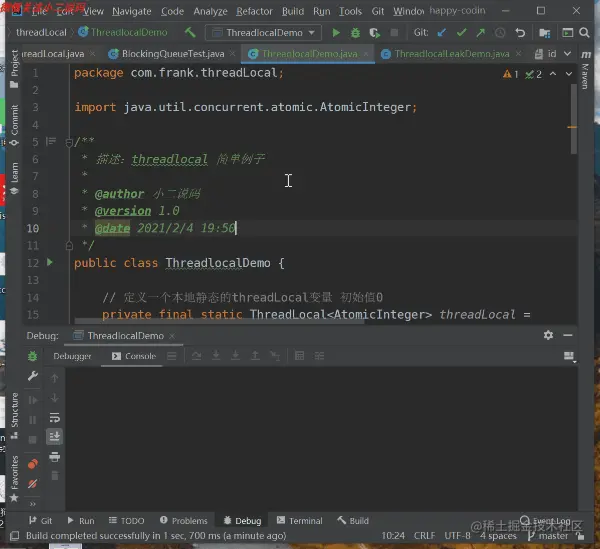Click the Step Into debugger icon
Screen dimensions: 600x549
(x=216, y=356)
